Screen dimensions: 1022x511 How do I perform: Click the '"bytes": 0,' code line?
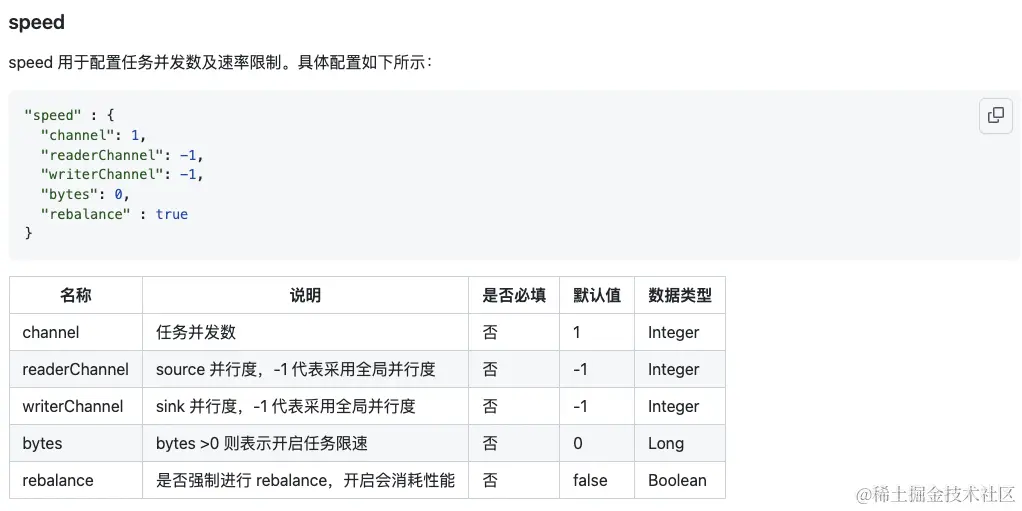(85, 194)
